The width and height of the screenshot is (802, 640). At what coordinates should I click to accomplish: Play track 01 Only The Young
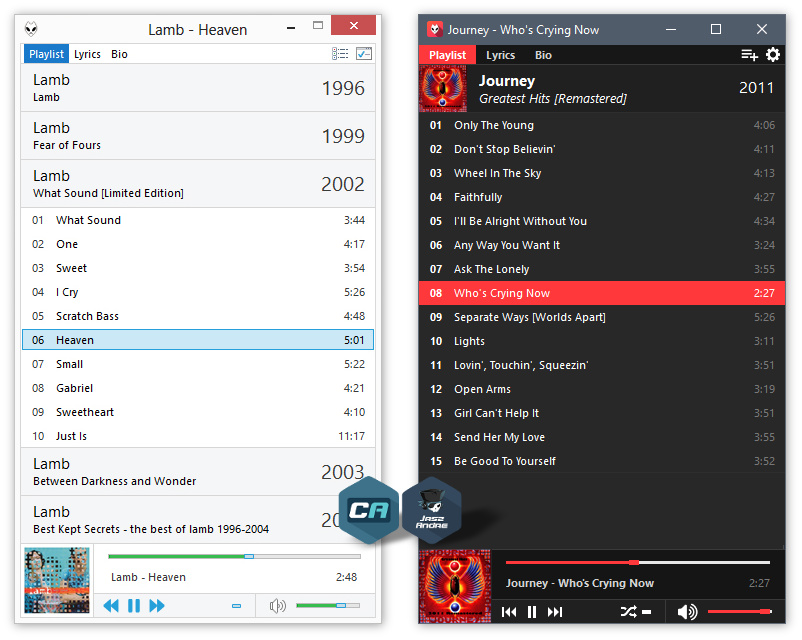pyautogui.click(x=602, y=125)
